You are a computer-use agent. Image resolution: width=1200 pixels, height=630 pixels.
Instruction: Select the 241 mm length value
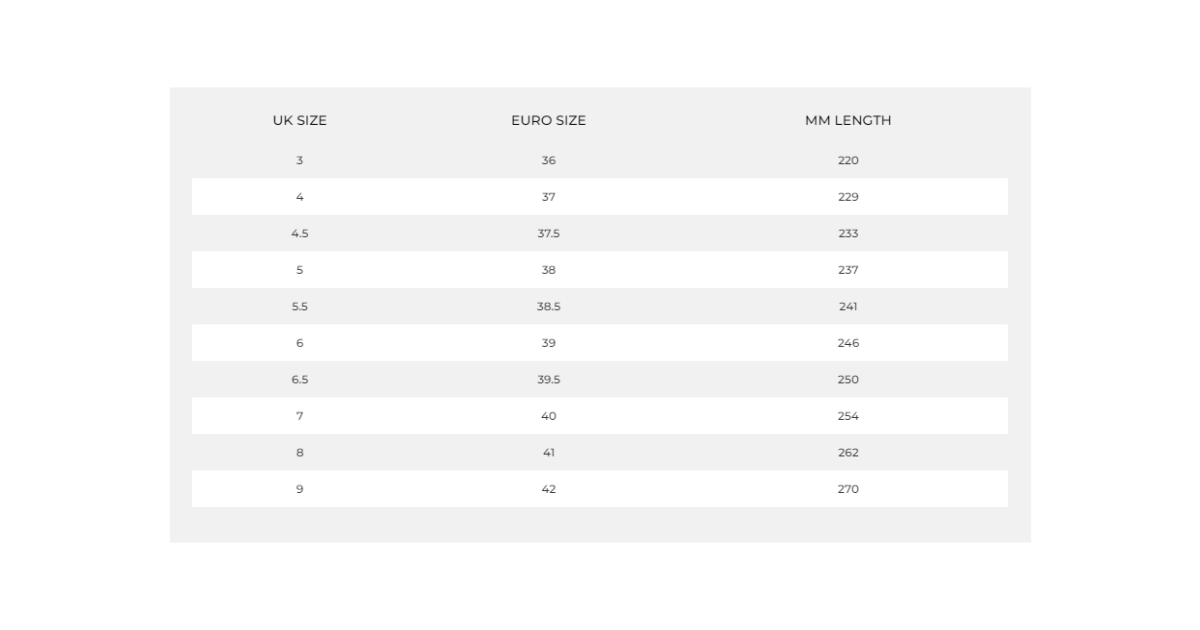[848, 306]
